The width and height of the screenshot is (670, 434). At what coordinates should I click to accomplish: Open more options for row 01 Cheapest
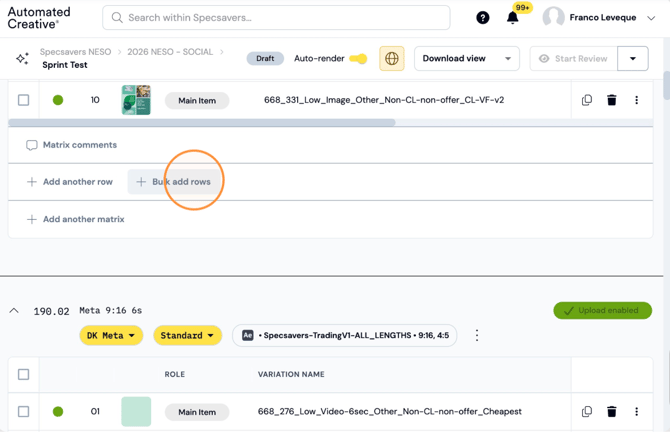636,411
